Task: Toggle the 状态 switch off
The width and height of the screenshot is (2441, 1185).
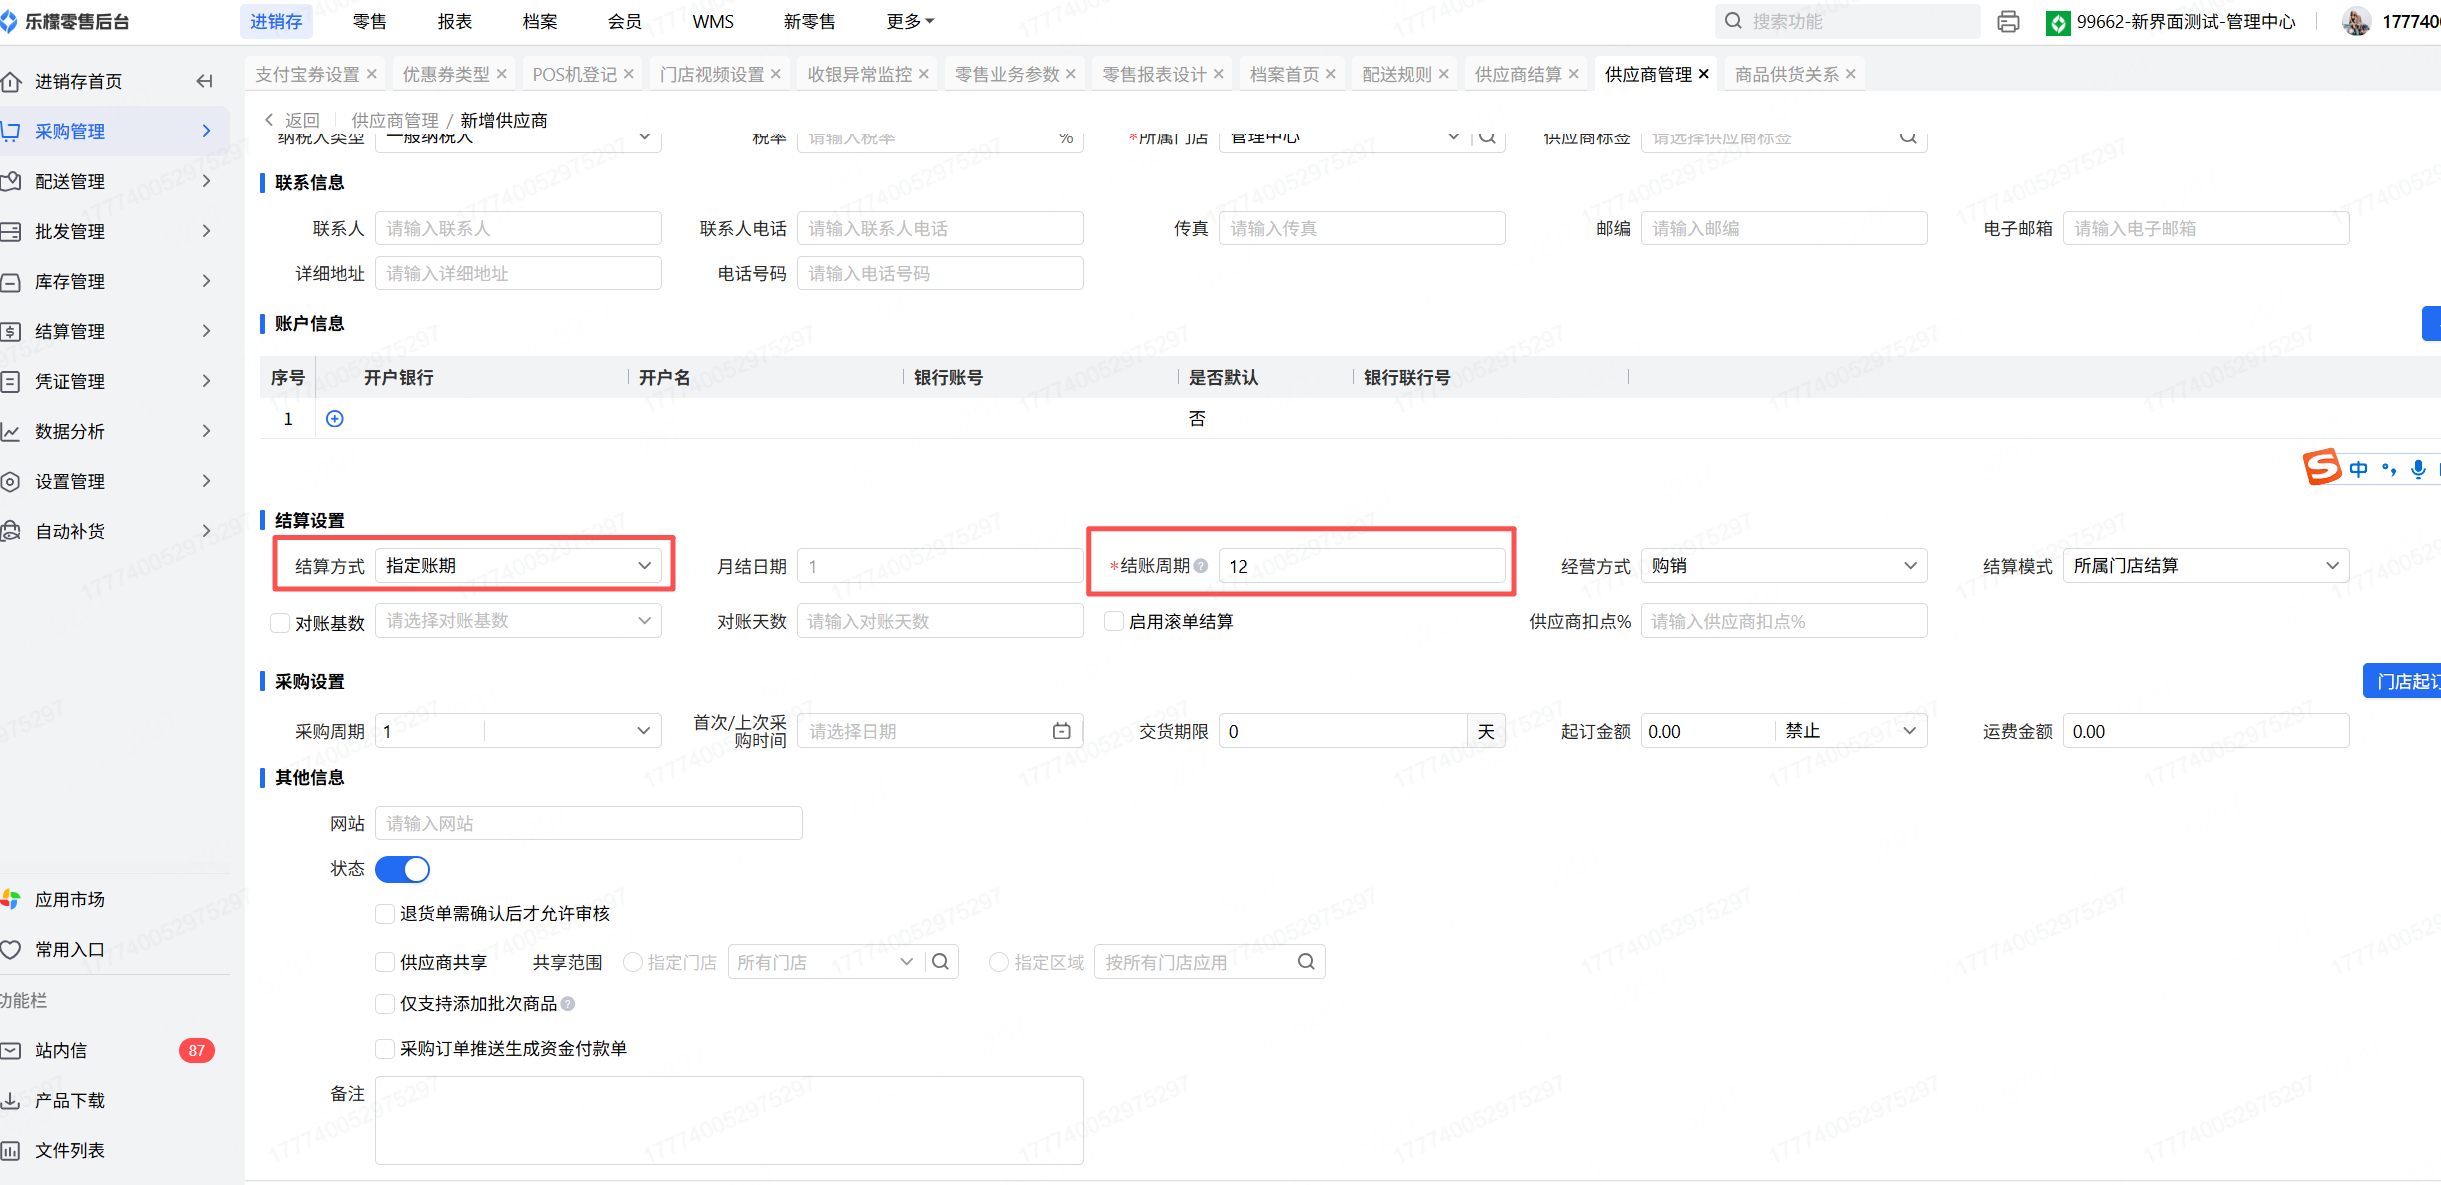Action: click(402, 869)
